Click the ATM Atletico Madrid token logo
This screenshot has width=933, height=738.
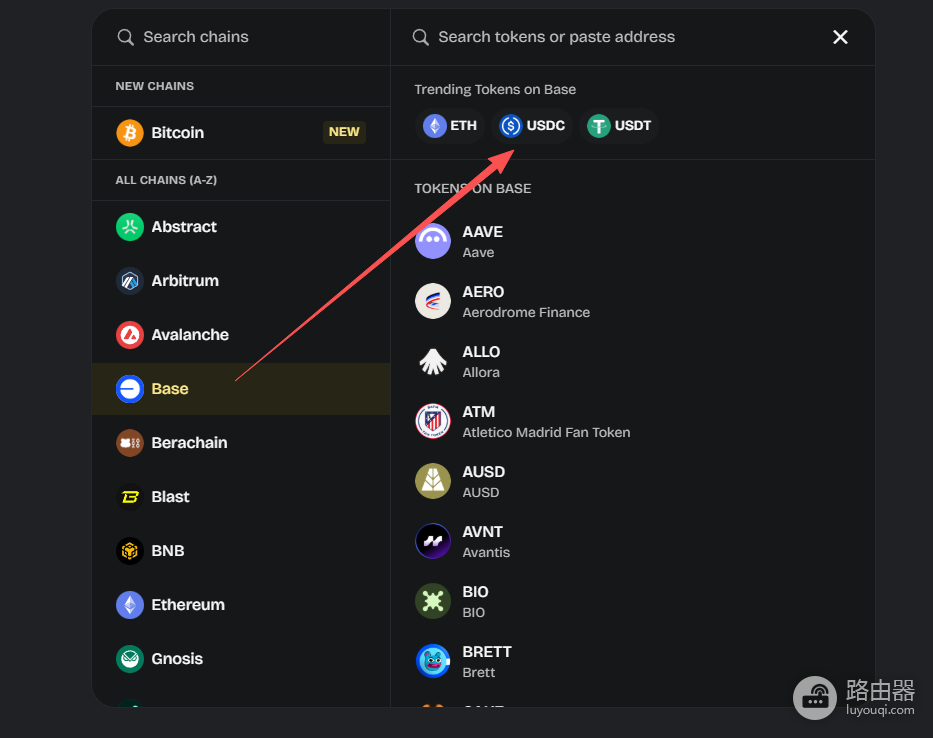[433, 421]
